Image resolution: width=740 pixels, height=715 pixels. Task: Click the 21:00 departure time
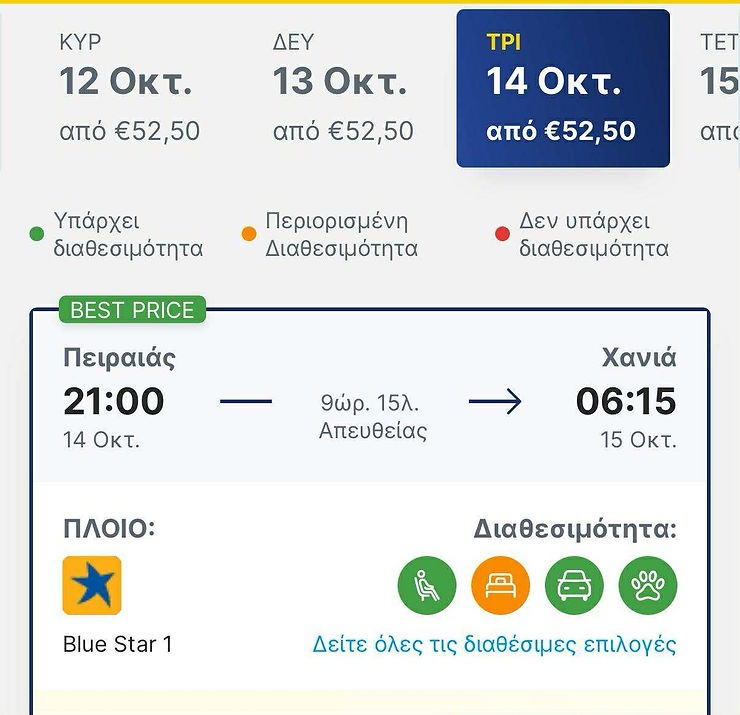point(113,401)
